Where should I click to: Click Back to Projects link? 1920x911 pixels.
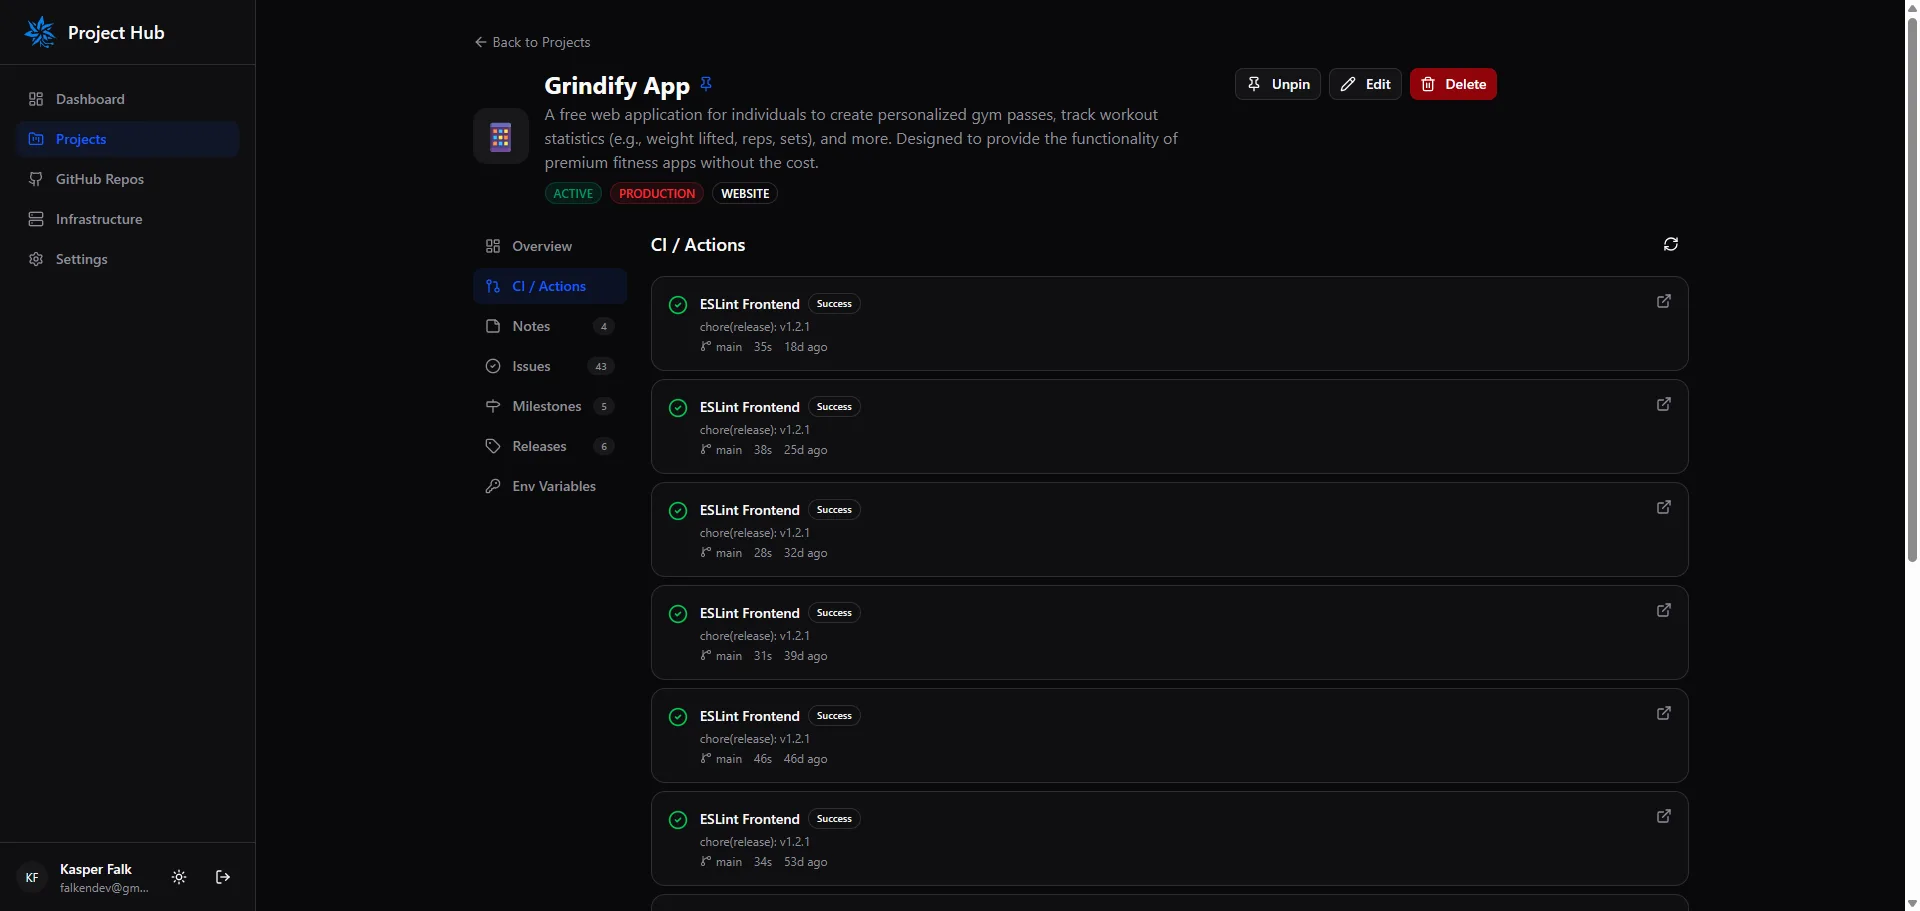[x=532, y=42]
